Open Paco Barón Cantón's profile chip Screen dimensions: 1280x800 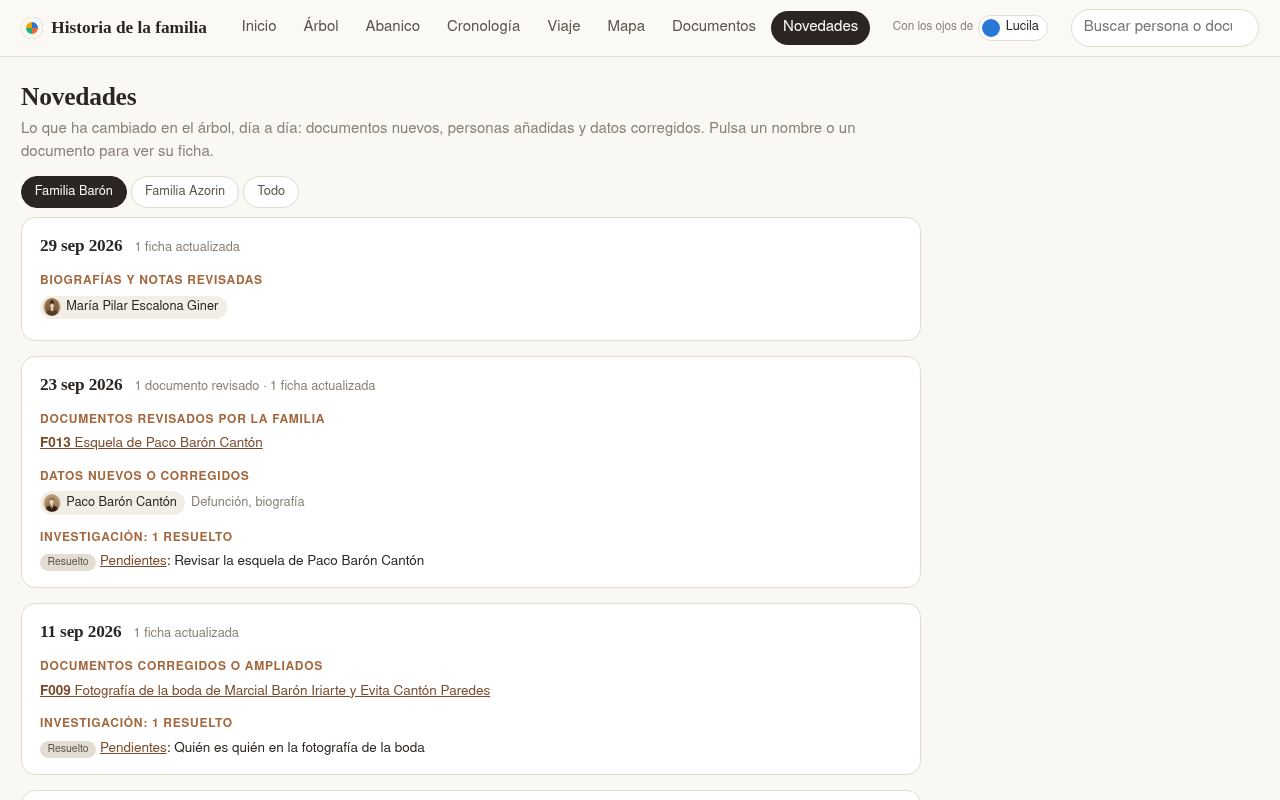pyautogui.click(x=113, y=502)
